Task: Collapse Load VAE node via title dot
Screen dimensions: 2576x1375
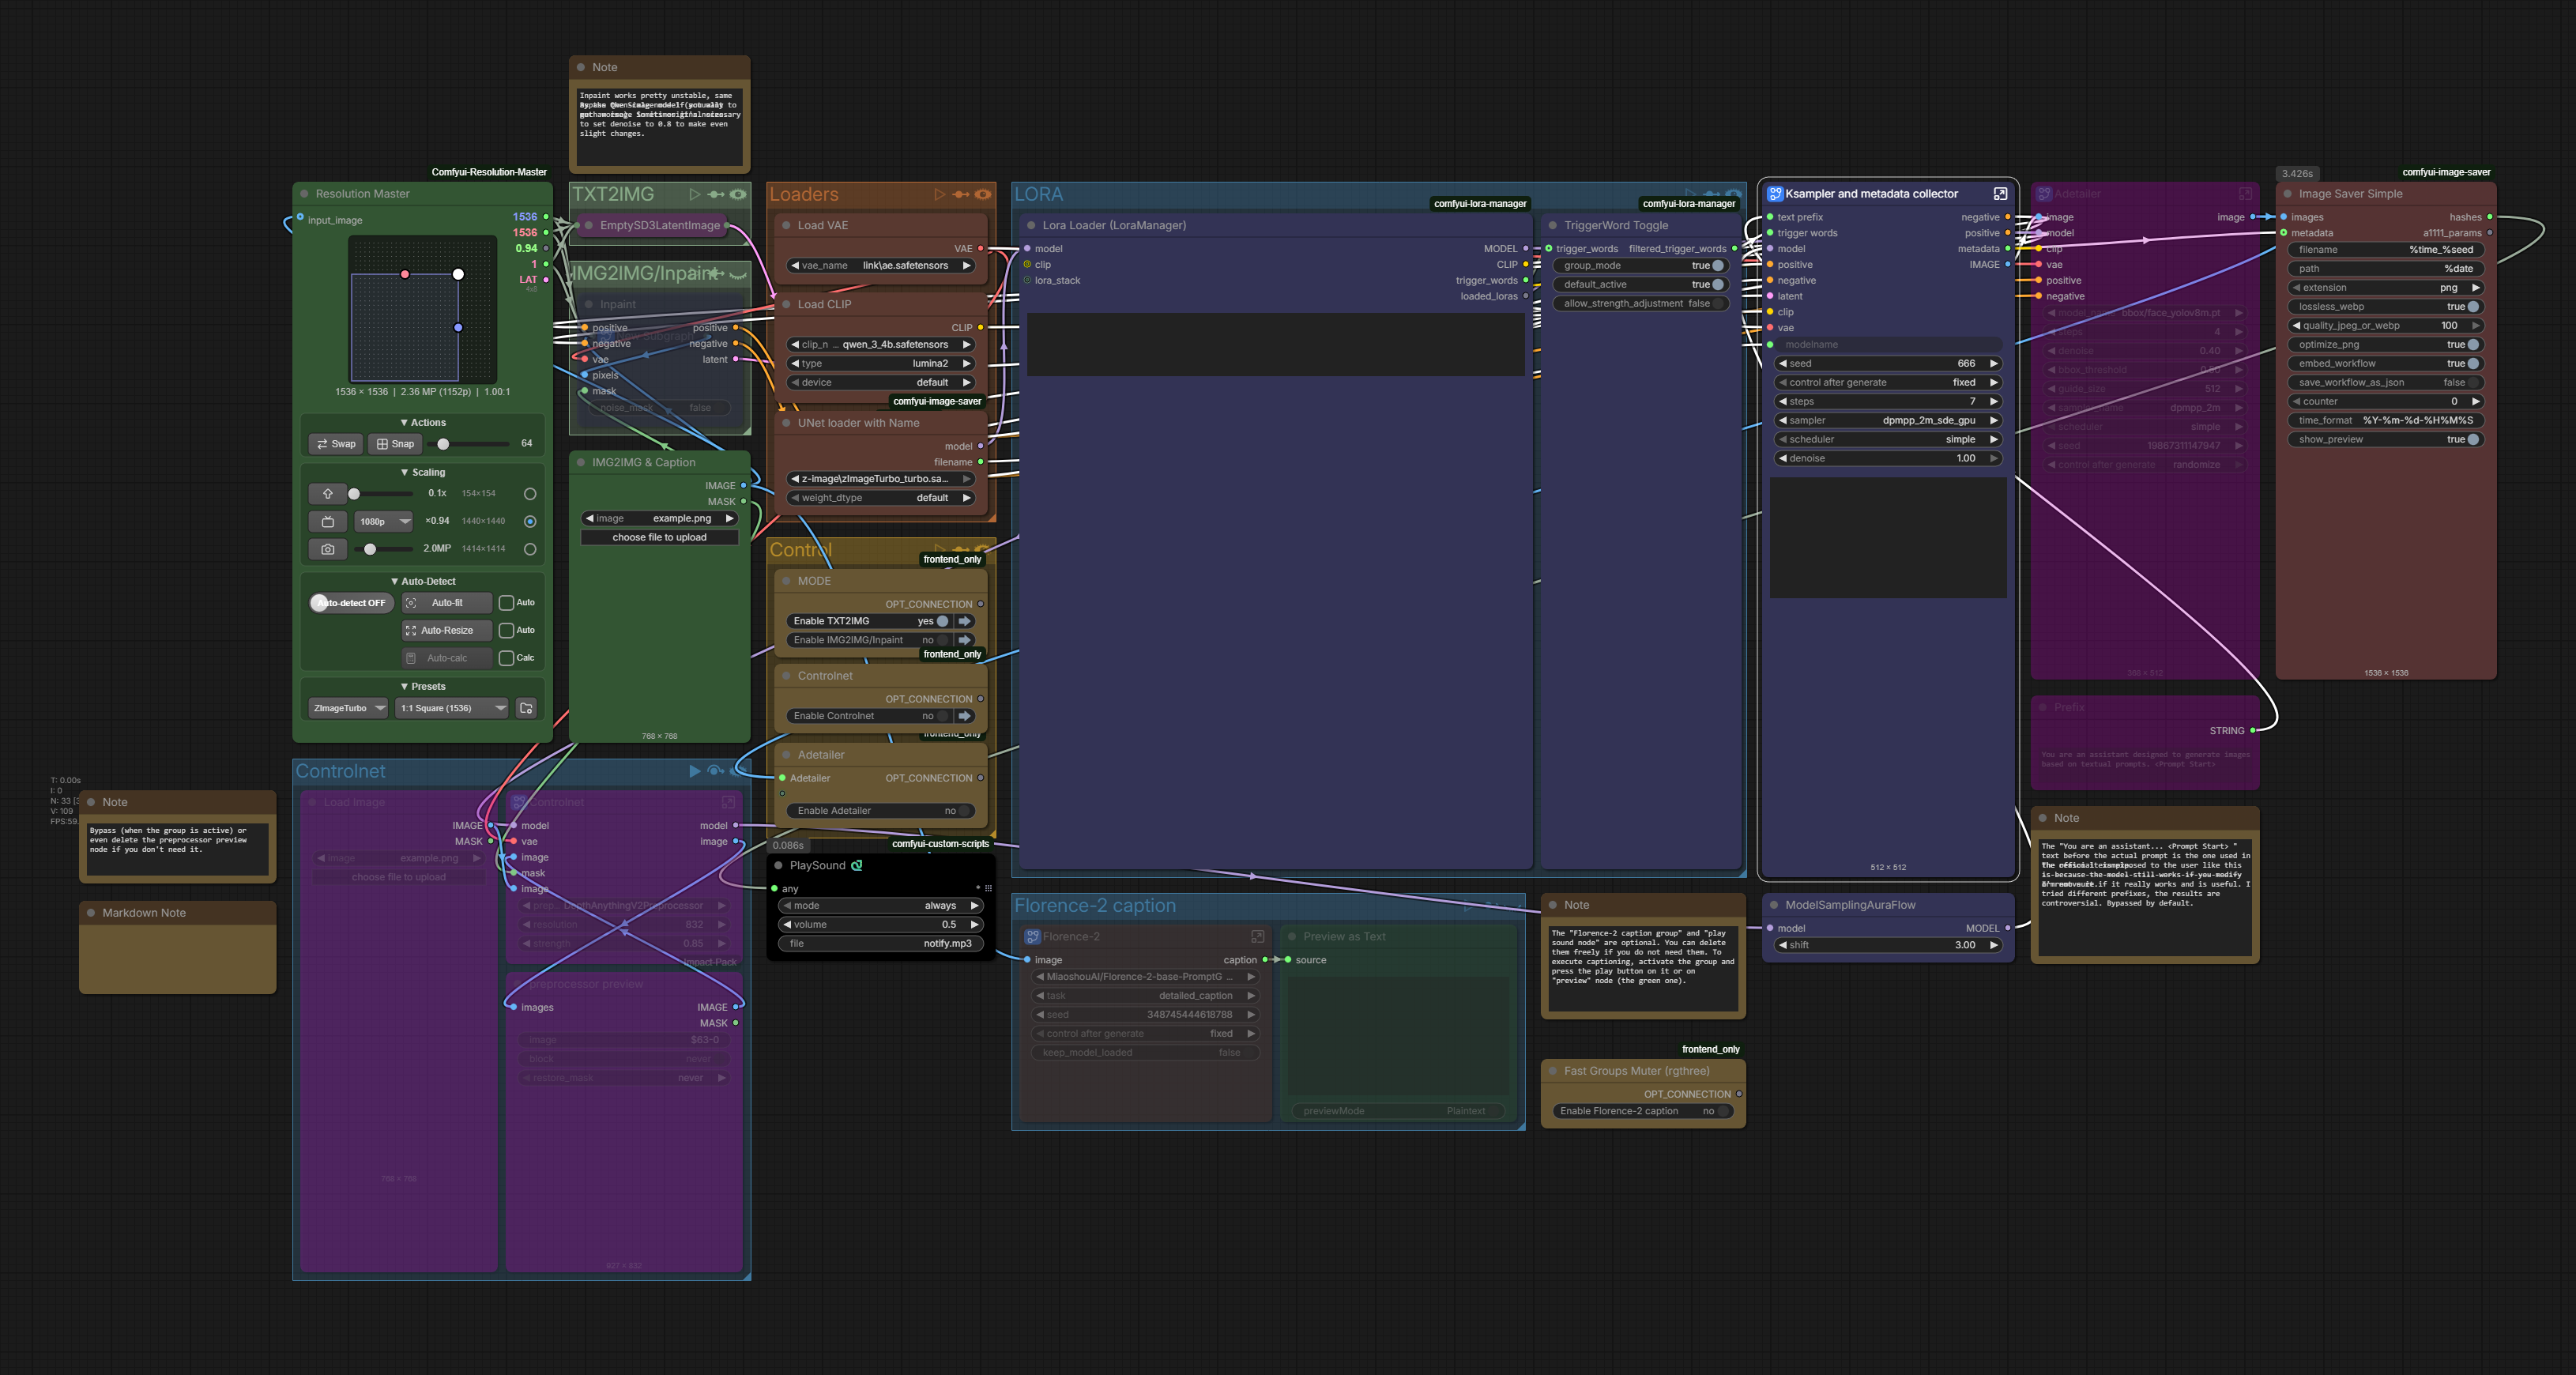Action: tap(786, 226)
